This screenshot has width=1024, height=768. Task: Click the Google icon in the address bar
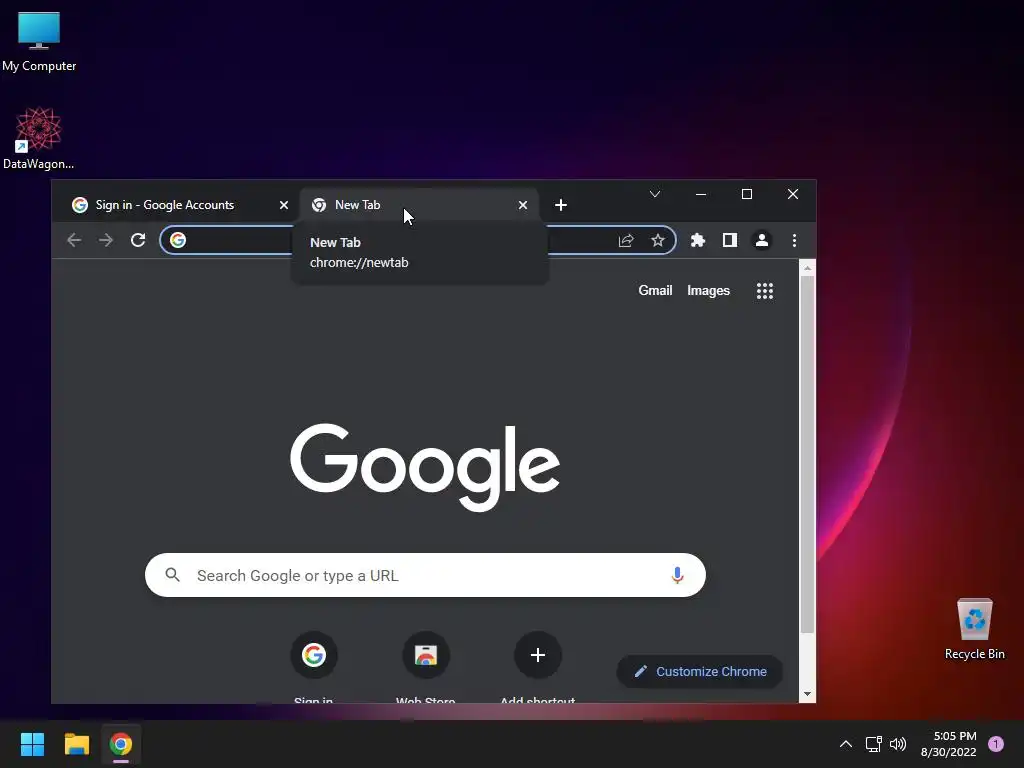point(178,240)
